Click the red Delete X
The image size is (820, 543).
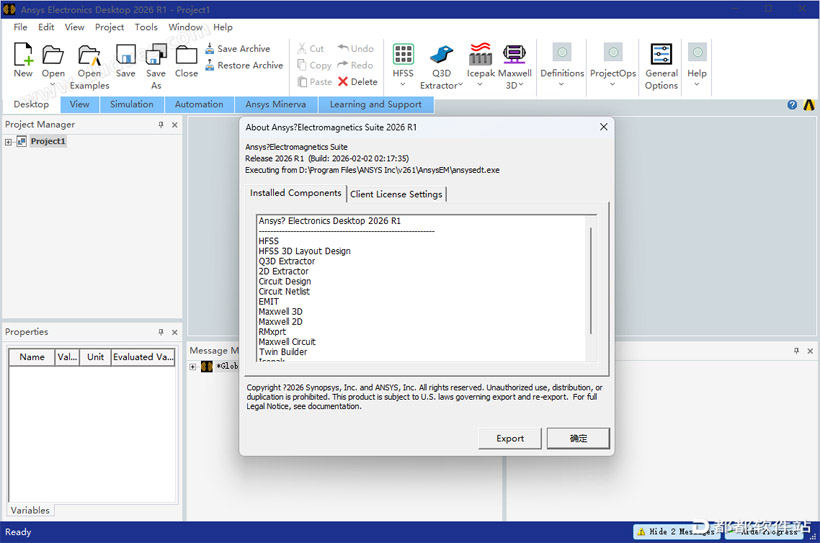pyautogui.click(x=343, y=82)
